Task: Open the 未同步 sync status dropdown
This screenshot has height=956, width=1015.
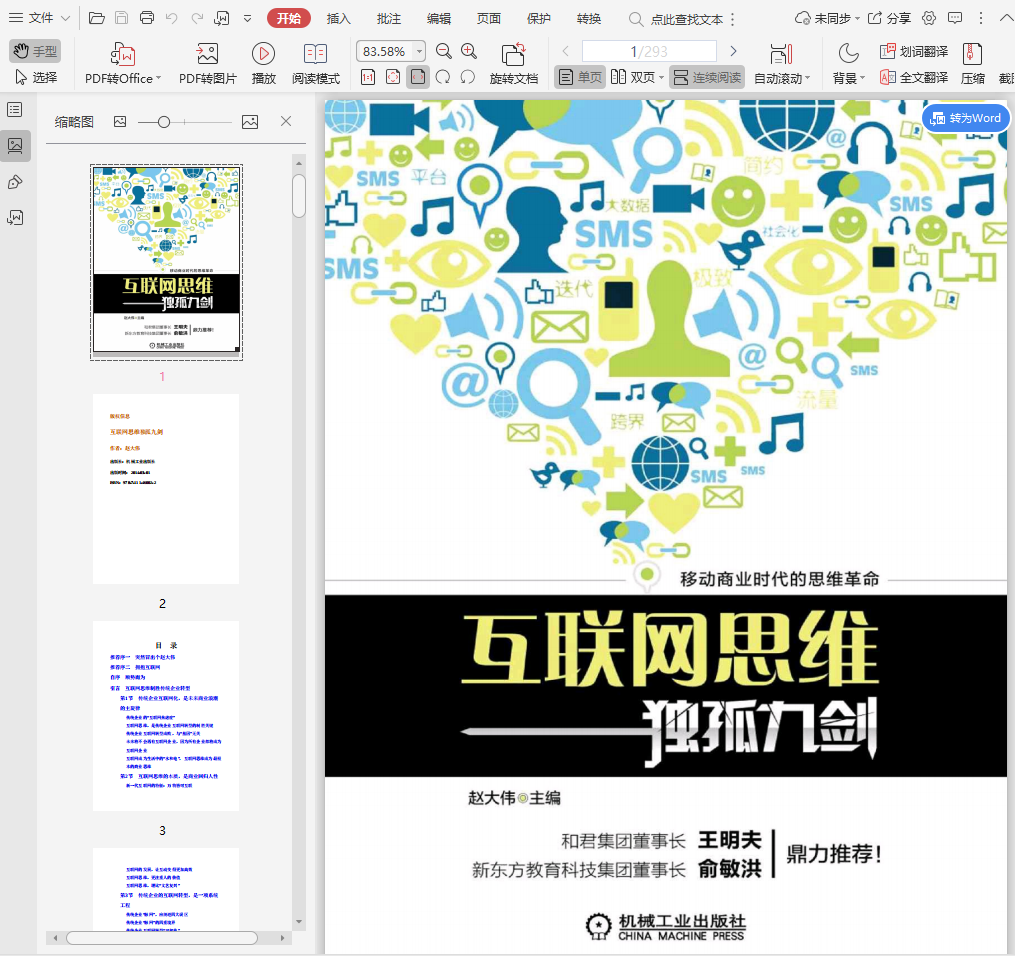Action: point(827,18)
